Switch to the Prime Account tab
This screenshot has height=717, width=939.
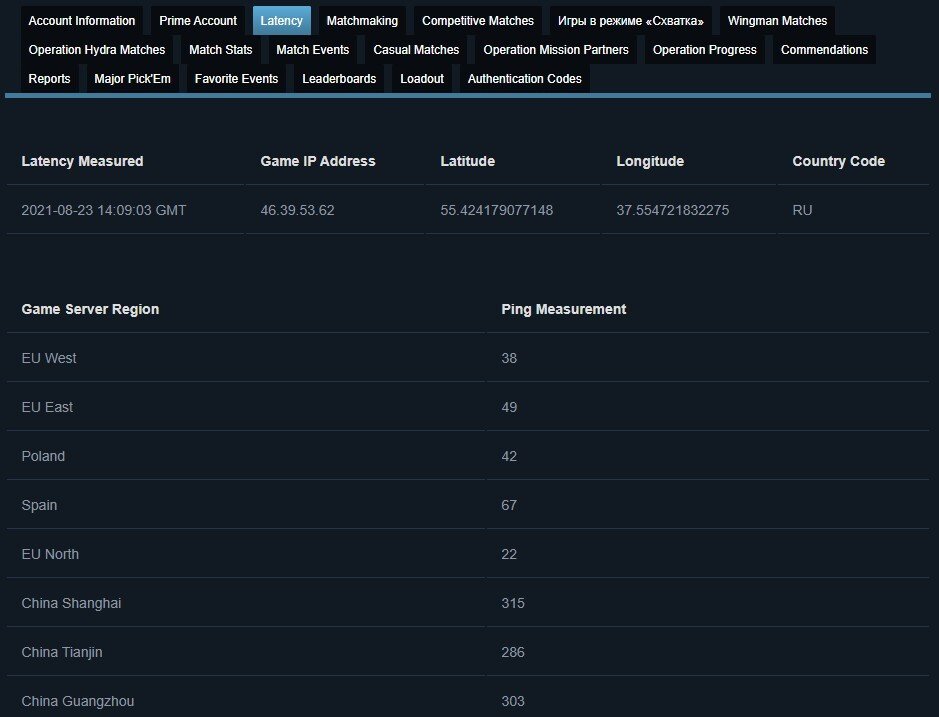[x=198, y=21]
